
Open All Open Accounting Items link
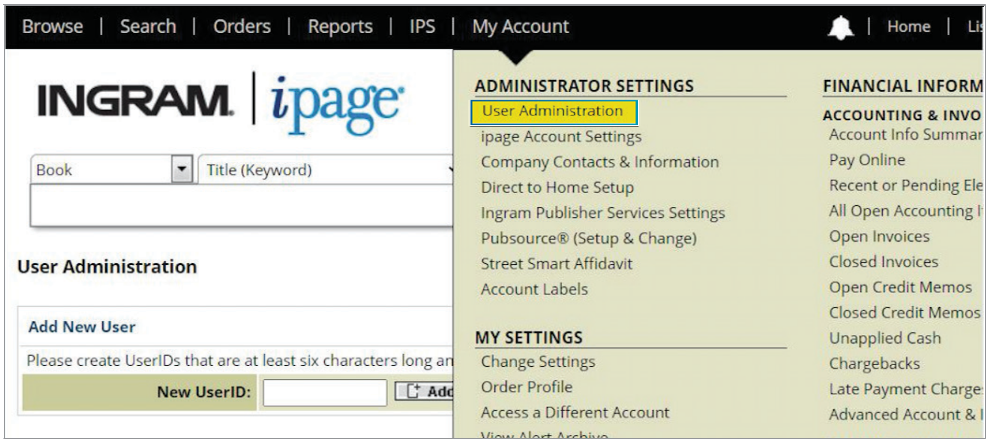[x=905, y=211]
